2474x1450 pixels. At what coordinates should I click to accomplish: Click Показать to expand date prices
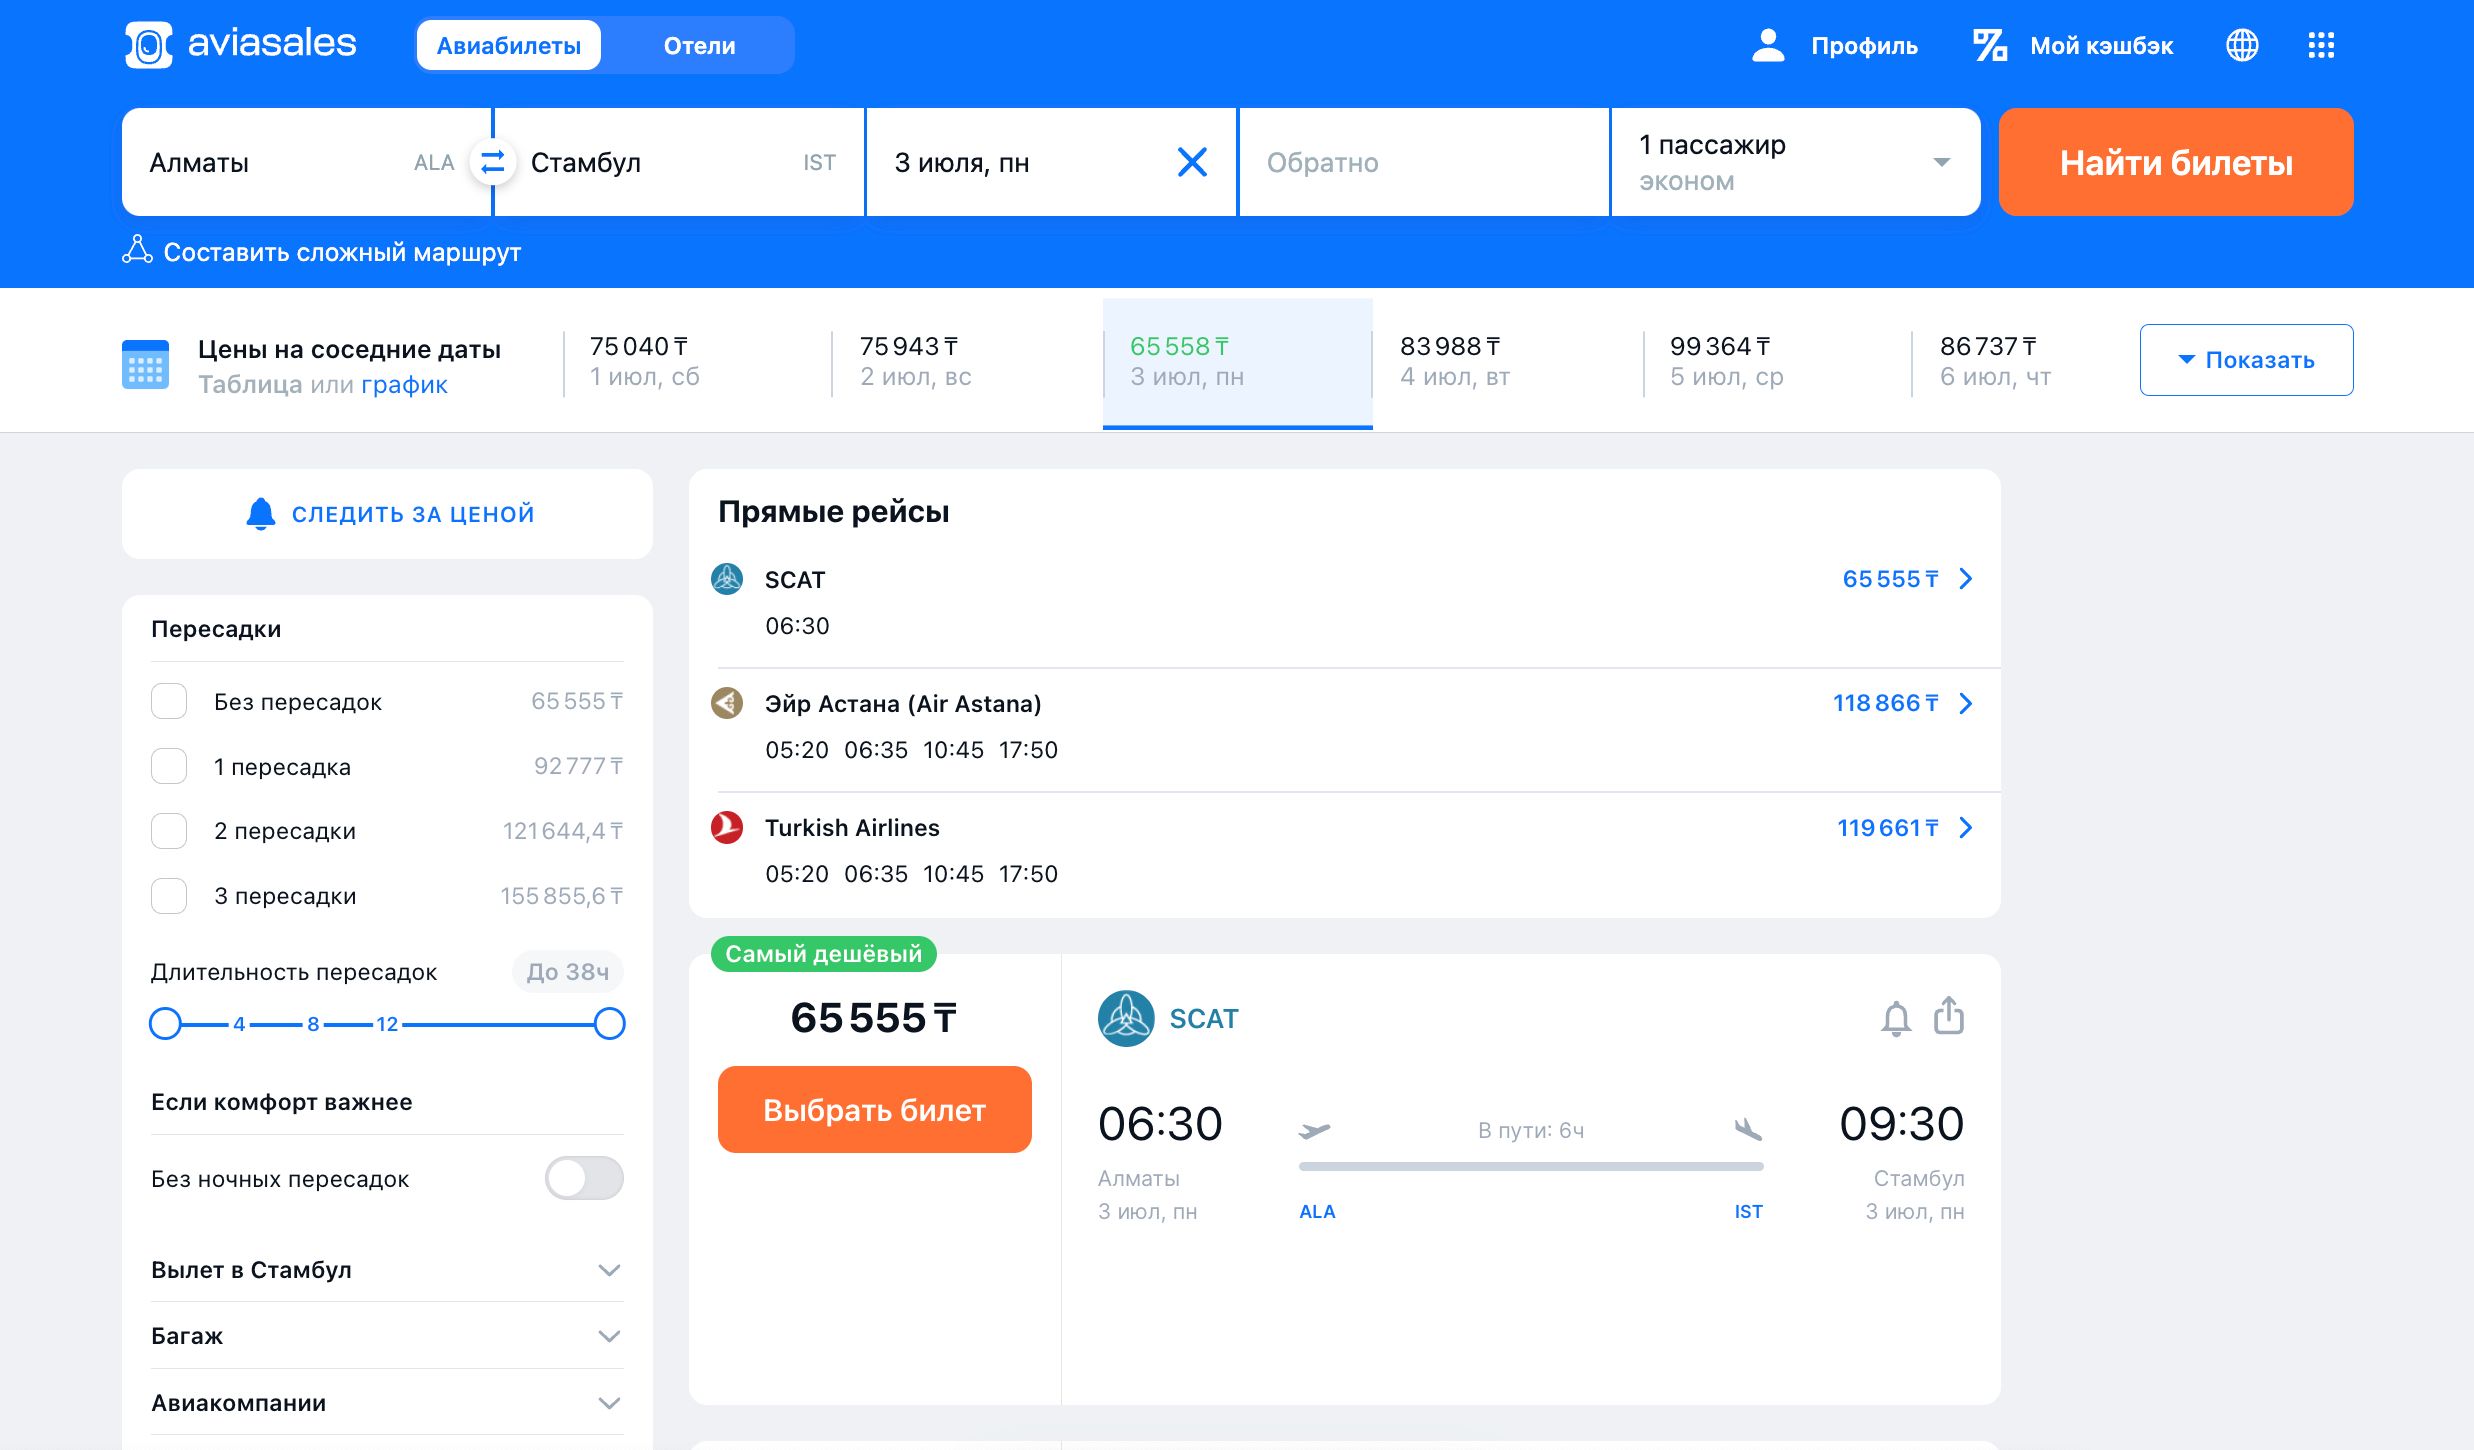[x=2246, y=360]
